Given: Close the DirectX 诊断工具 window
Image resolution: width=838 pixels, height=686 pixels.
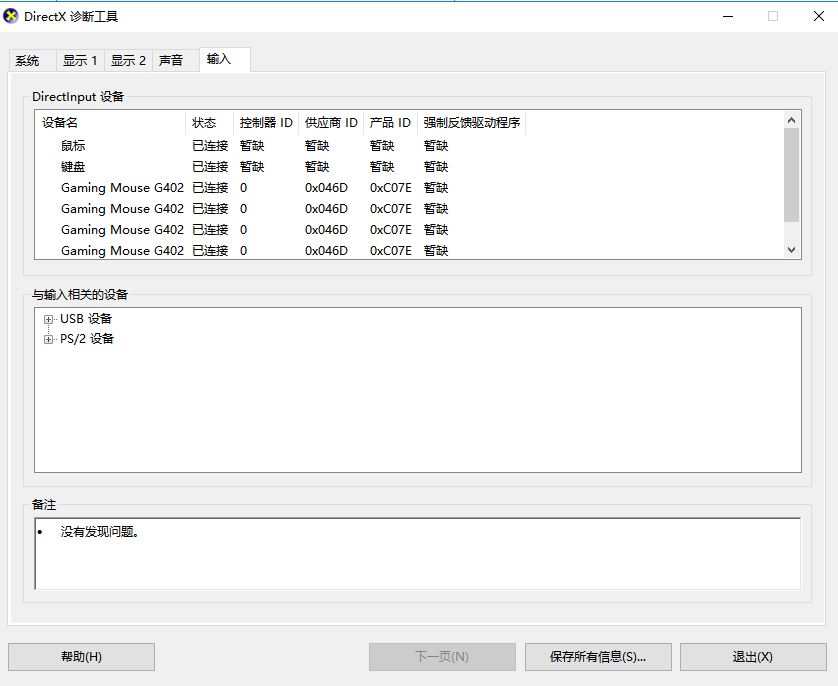Looking at the screenshot, I should (819, 17).
